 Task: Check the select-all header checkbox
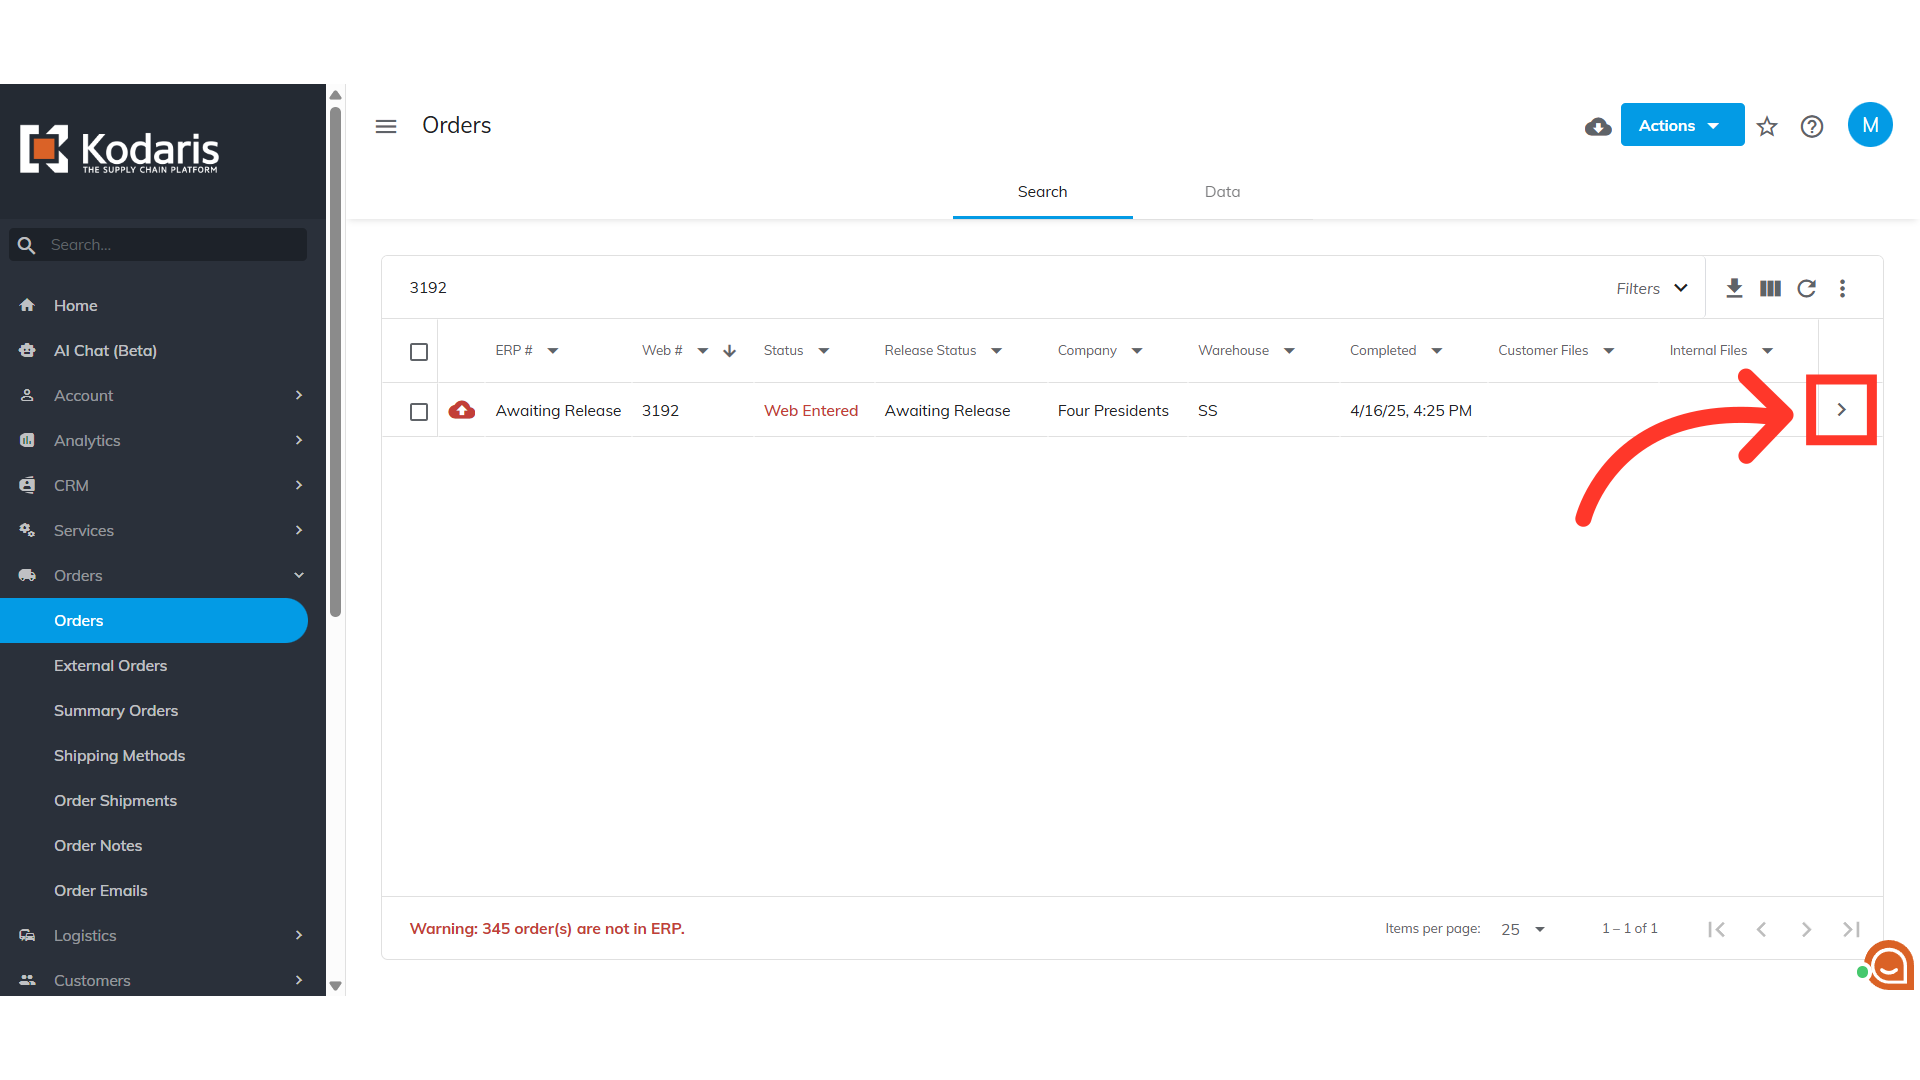point(419,352)
